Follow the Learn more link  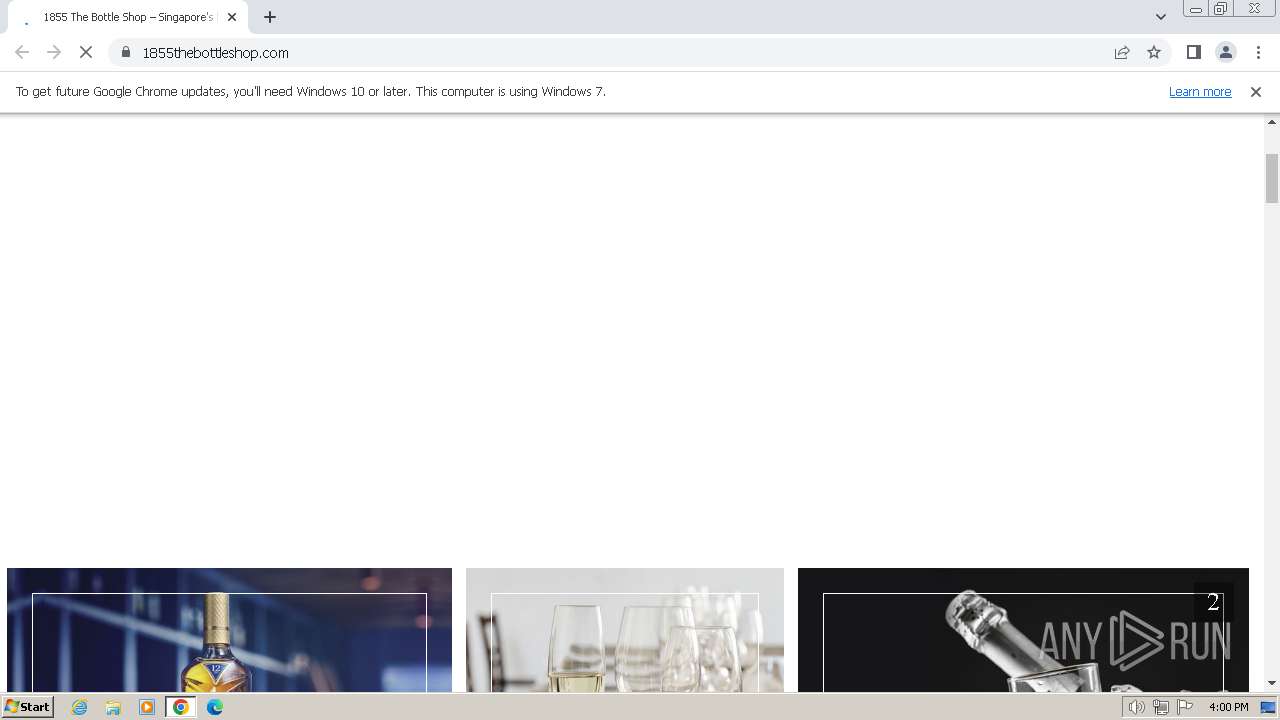(x=1200, y=91)
